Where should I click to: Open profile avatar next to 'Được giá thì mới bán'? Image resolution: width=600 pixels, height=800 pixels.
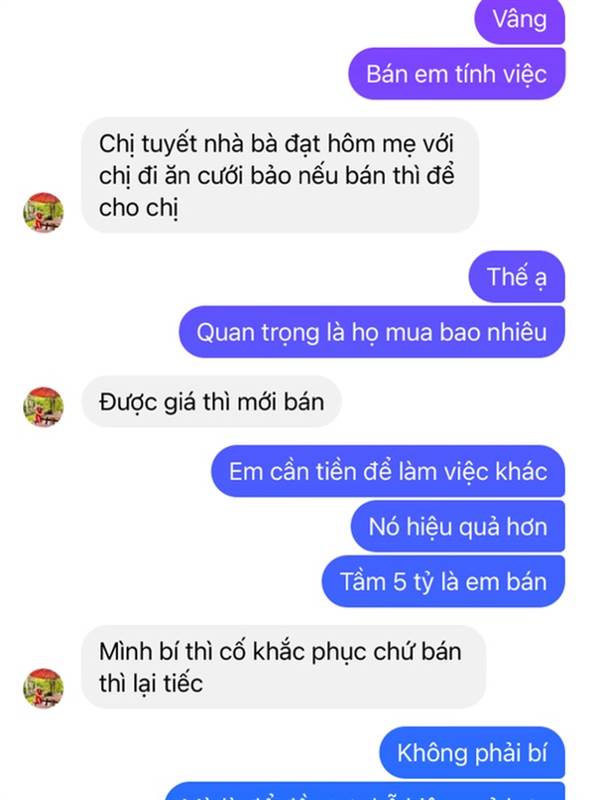point(43,407)
